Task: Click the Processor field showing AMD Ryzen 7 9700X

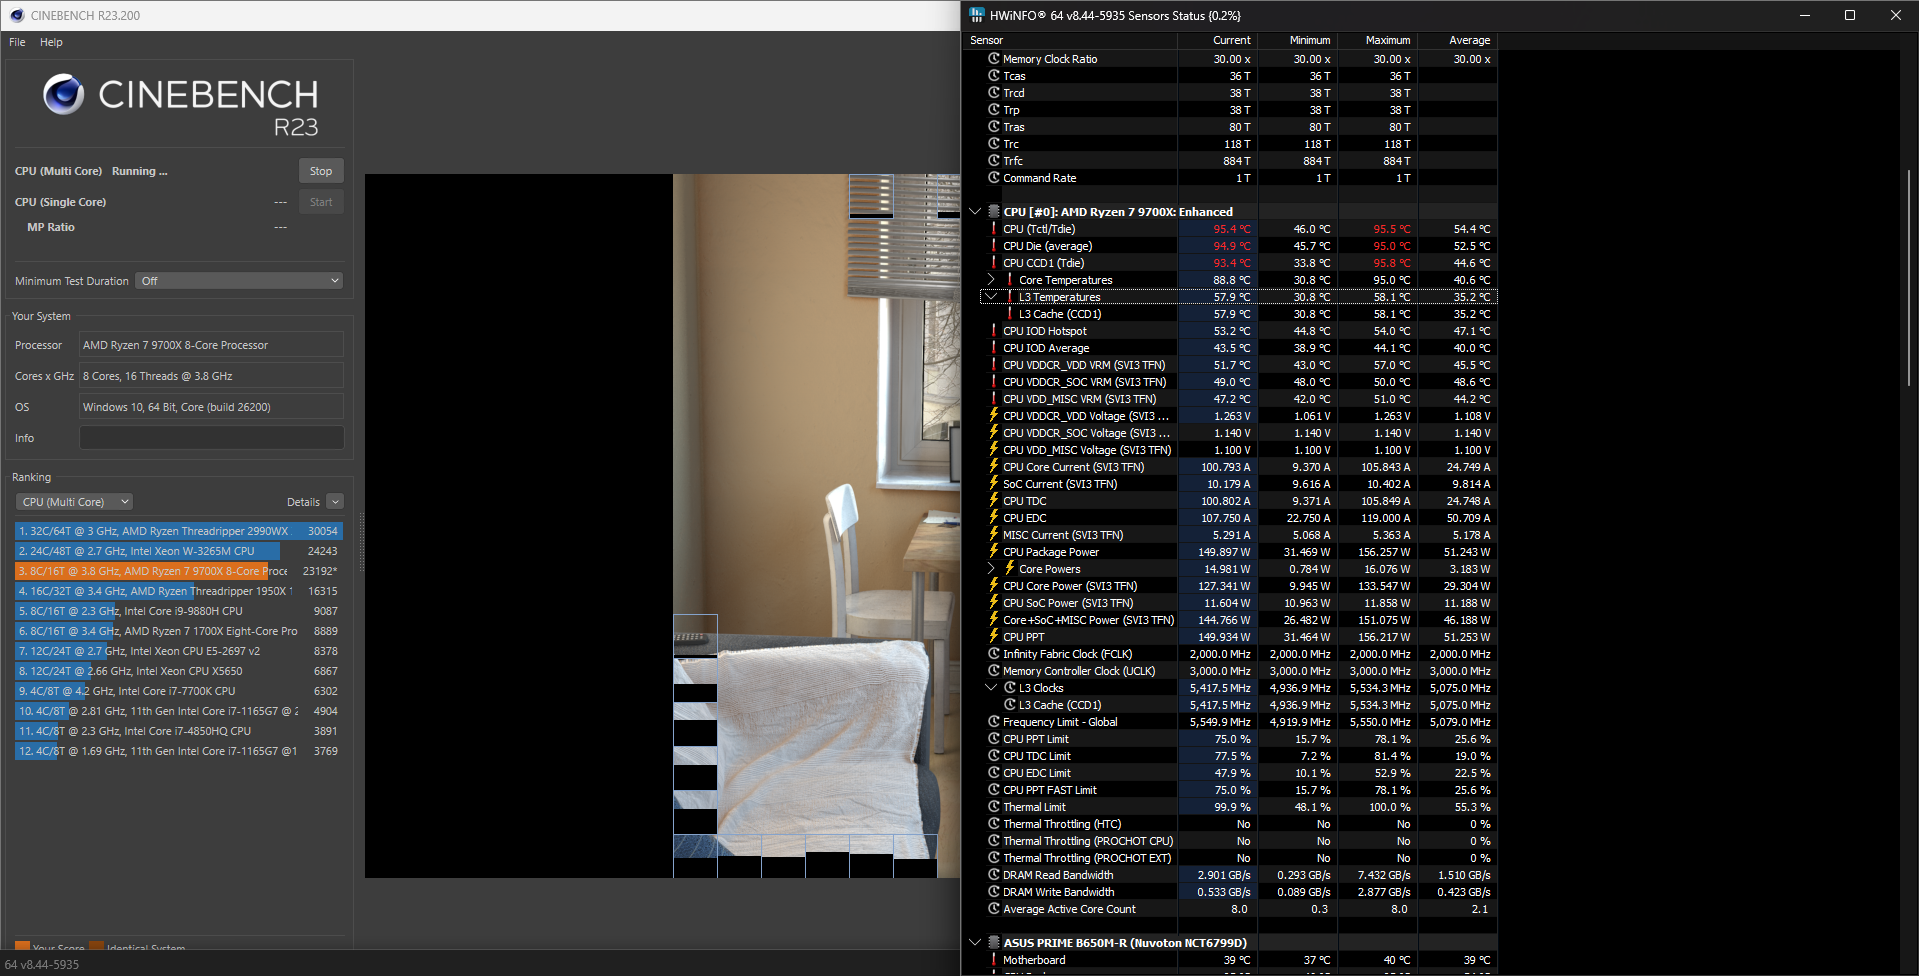Action: click(211, 345)
